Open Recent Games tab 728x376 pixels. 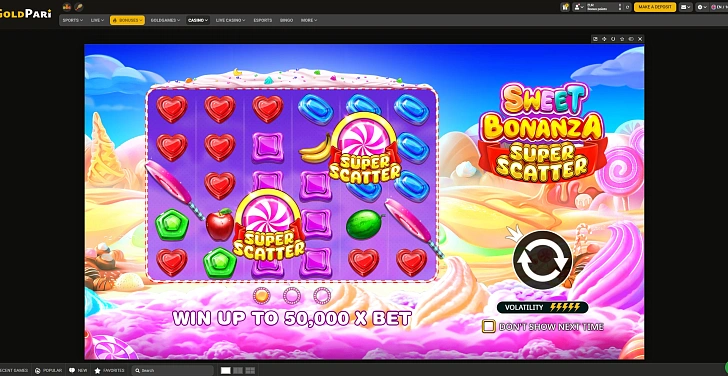(x=14, y=370)
